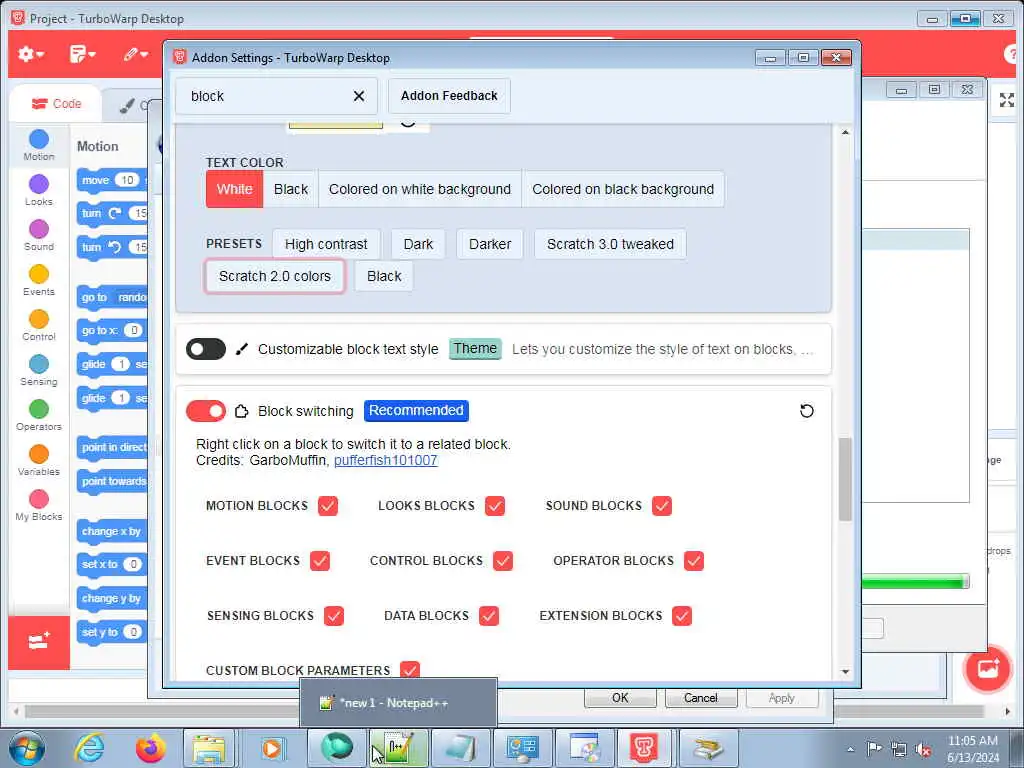Open the File menu dropdown in TurboWarp
Screen dimensions: 1024x768
tap(82, 54)
